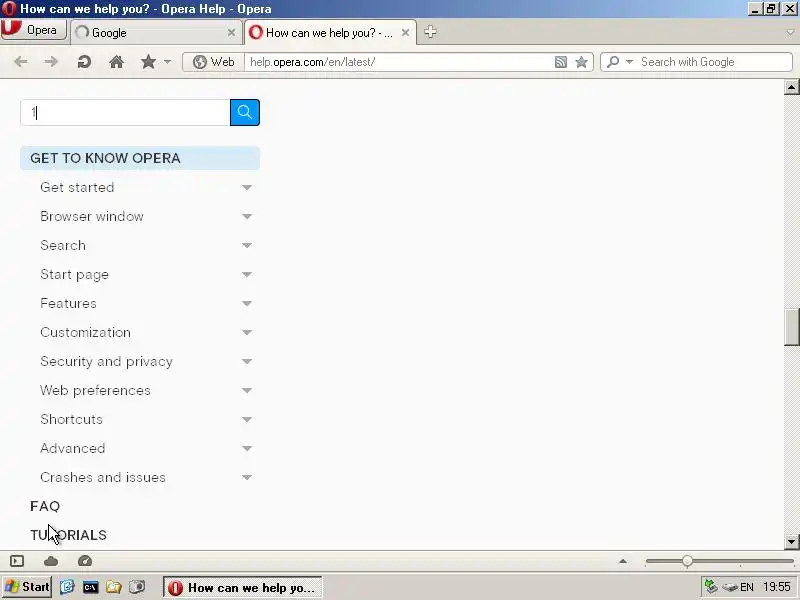Expand the 'Get started' section arrow
800x600 pixels.
coord(247,187)
